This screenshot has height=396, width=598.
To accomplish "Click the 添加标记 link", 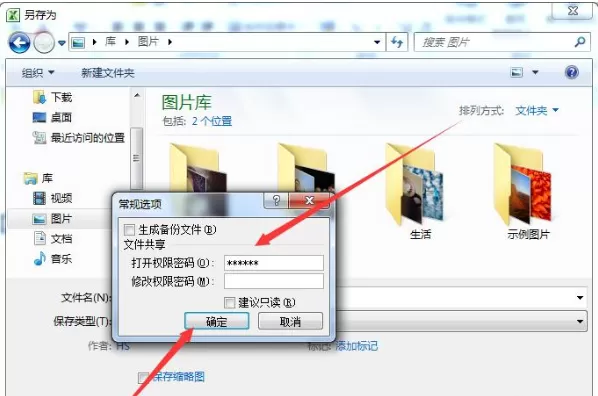I will coord(357,346).
